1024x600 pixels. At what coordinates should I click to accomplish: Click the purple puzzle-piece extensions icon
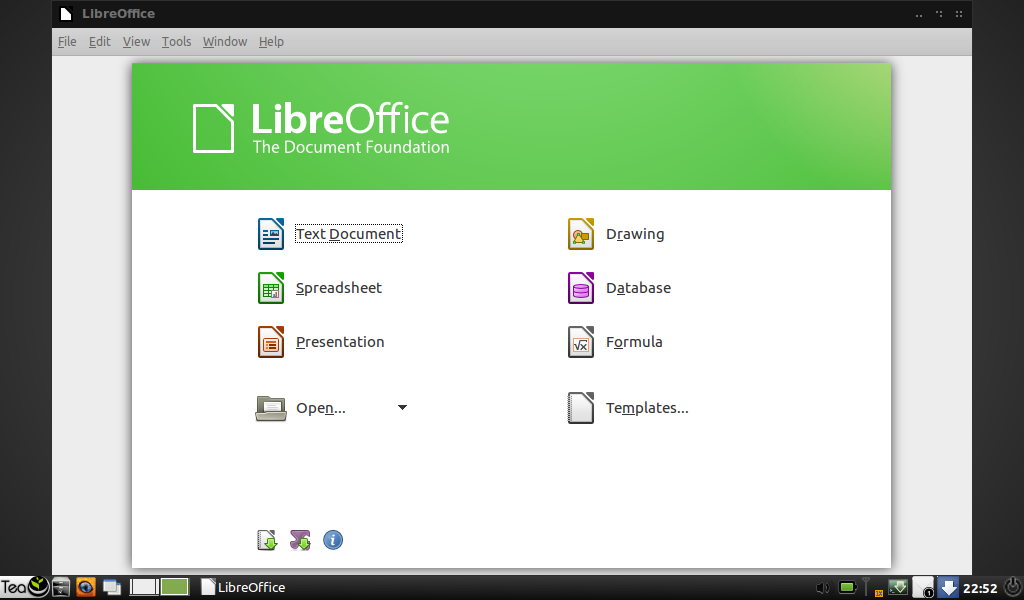tap(300, 540)
